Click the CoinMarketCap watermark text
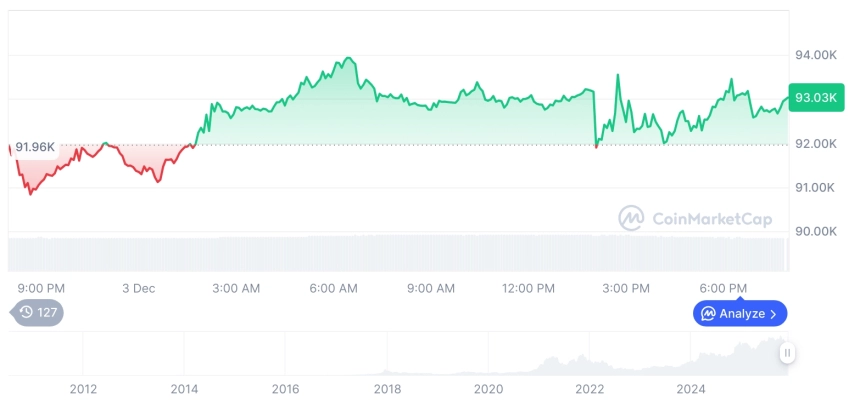The width and height of the screenshot is (860, 401). pyautogui.click(x=712, y=219)
